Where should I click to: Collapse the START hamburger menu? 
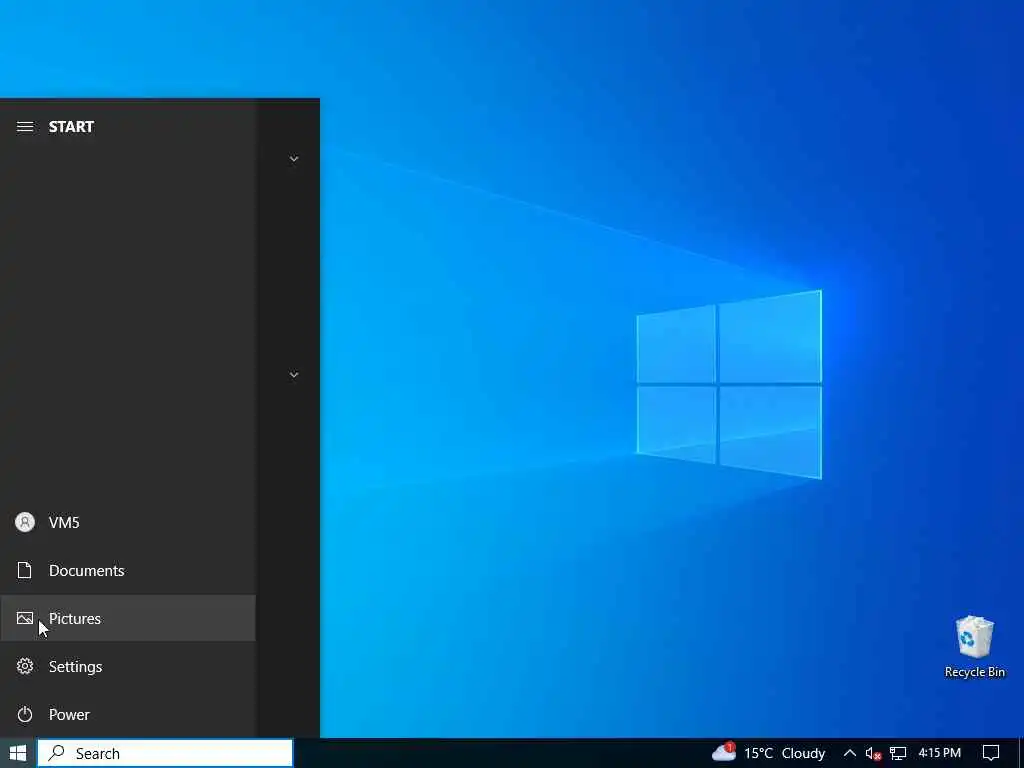pos(25,127)
